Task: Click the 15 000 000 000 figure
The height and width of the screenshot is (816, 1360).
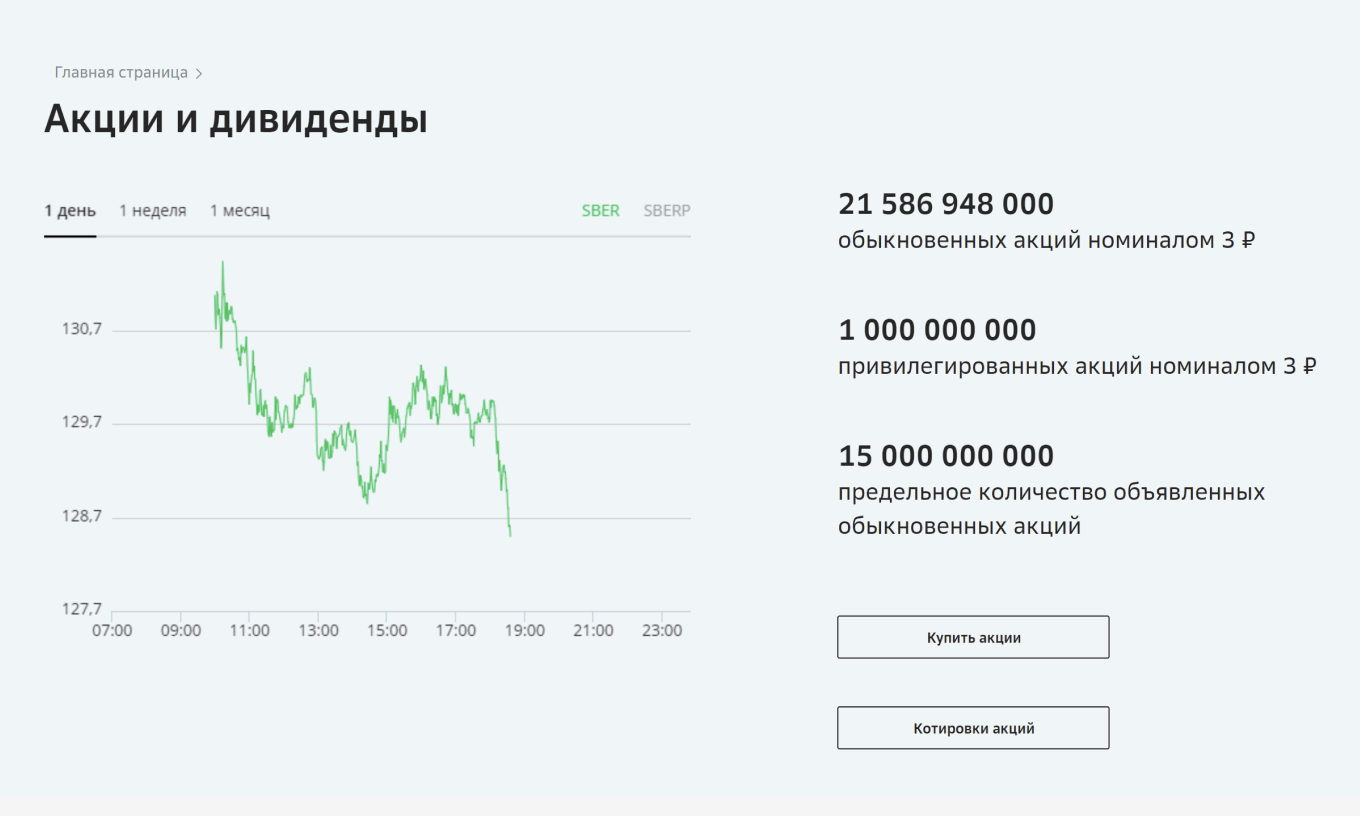Action: click(x=946, y=456)
